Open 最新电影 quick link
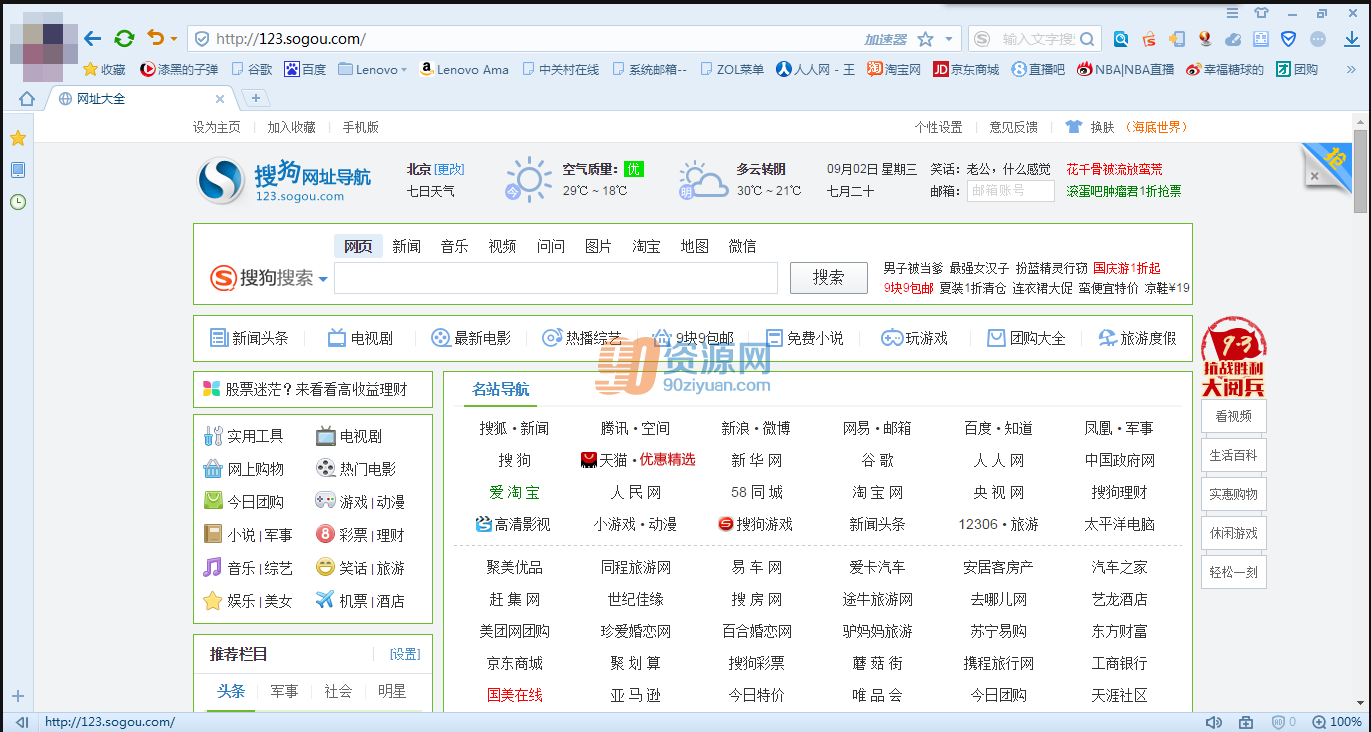1371x732 pixels. pos(471,338)
